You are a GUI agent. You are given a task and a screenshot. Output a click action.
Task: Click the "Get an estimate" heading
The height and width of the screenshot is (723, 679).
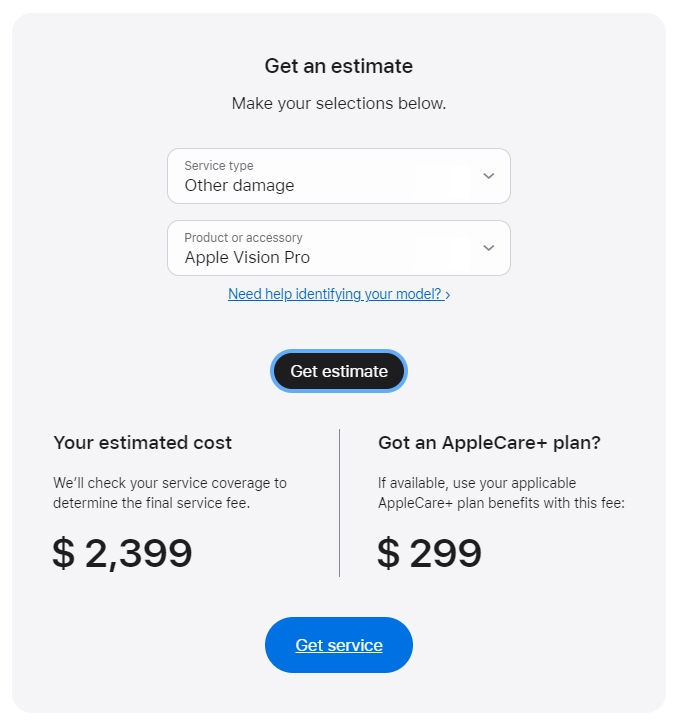tap(338, 66)
